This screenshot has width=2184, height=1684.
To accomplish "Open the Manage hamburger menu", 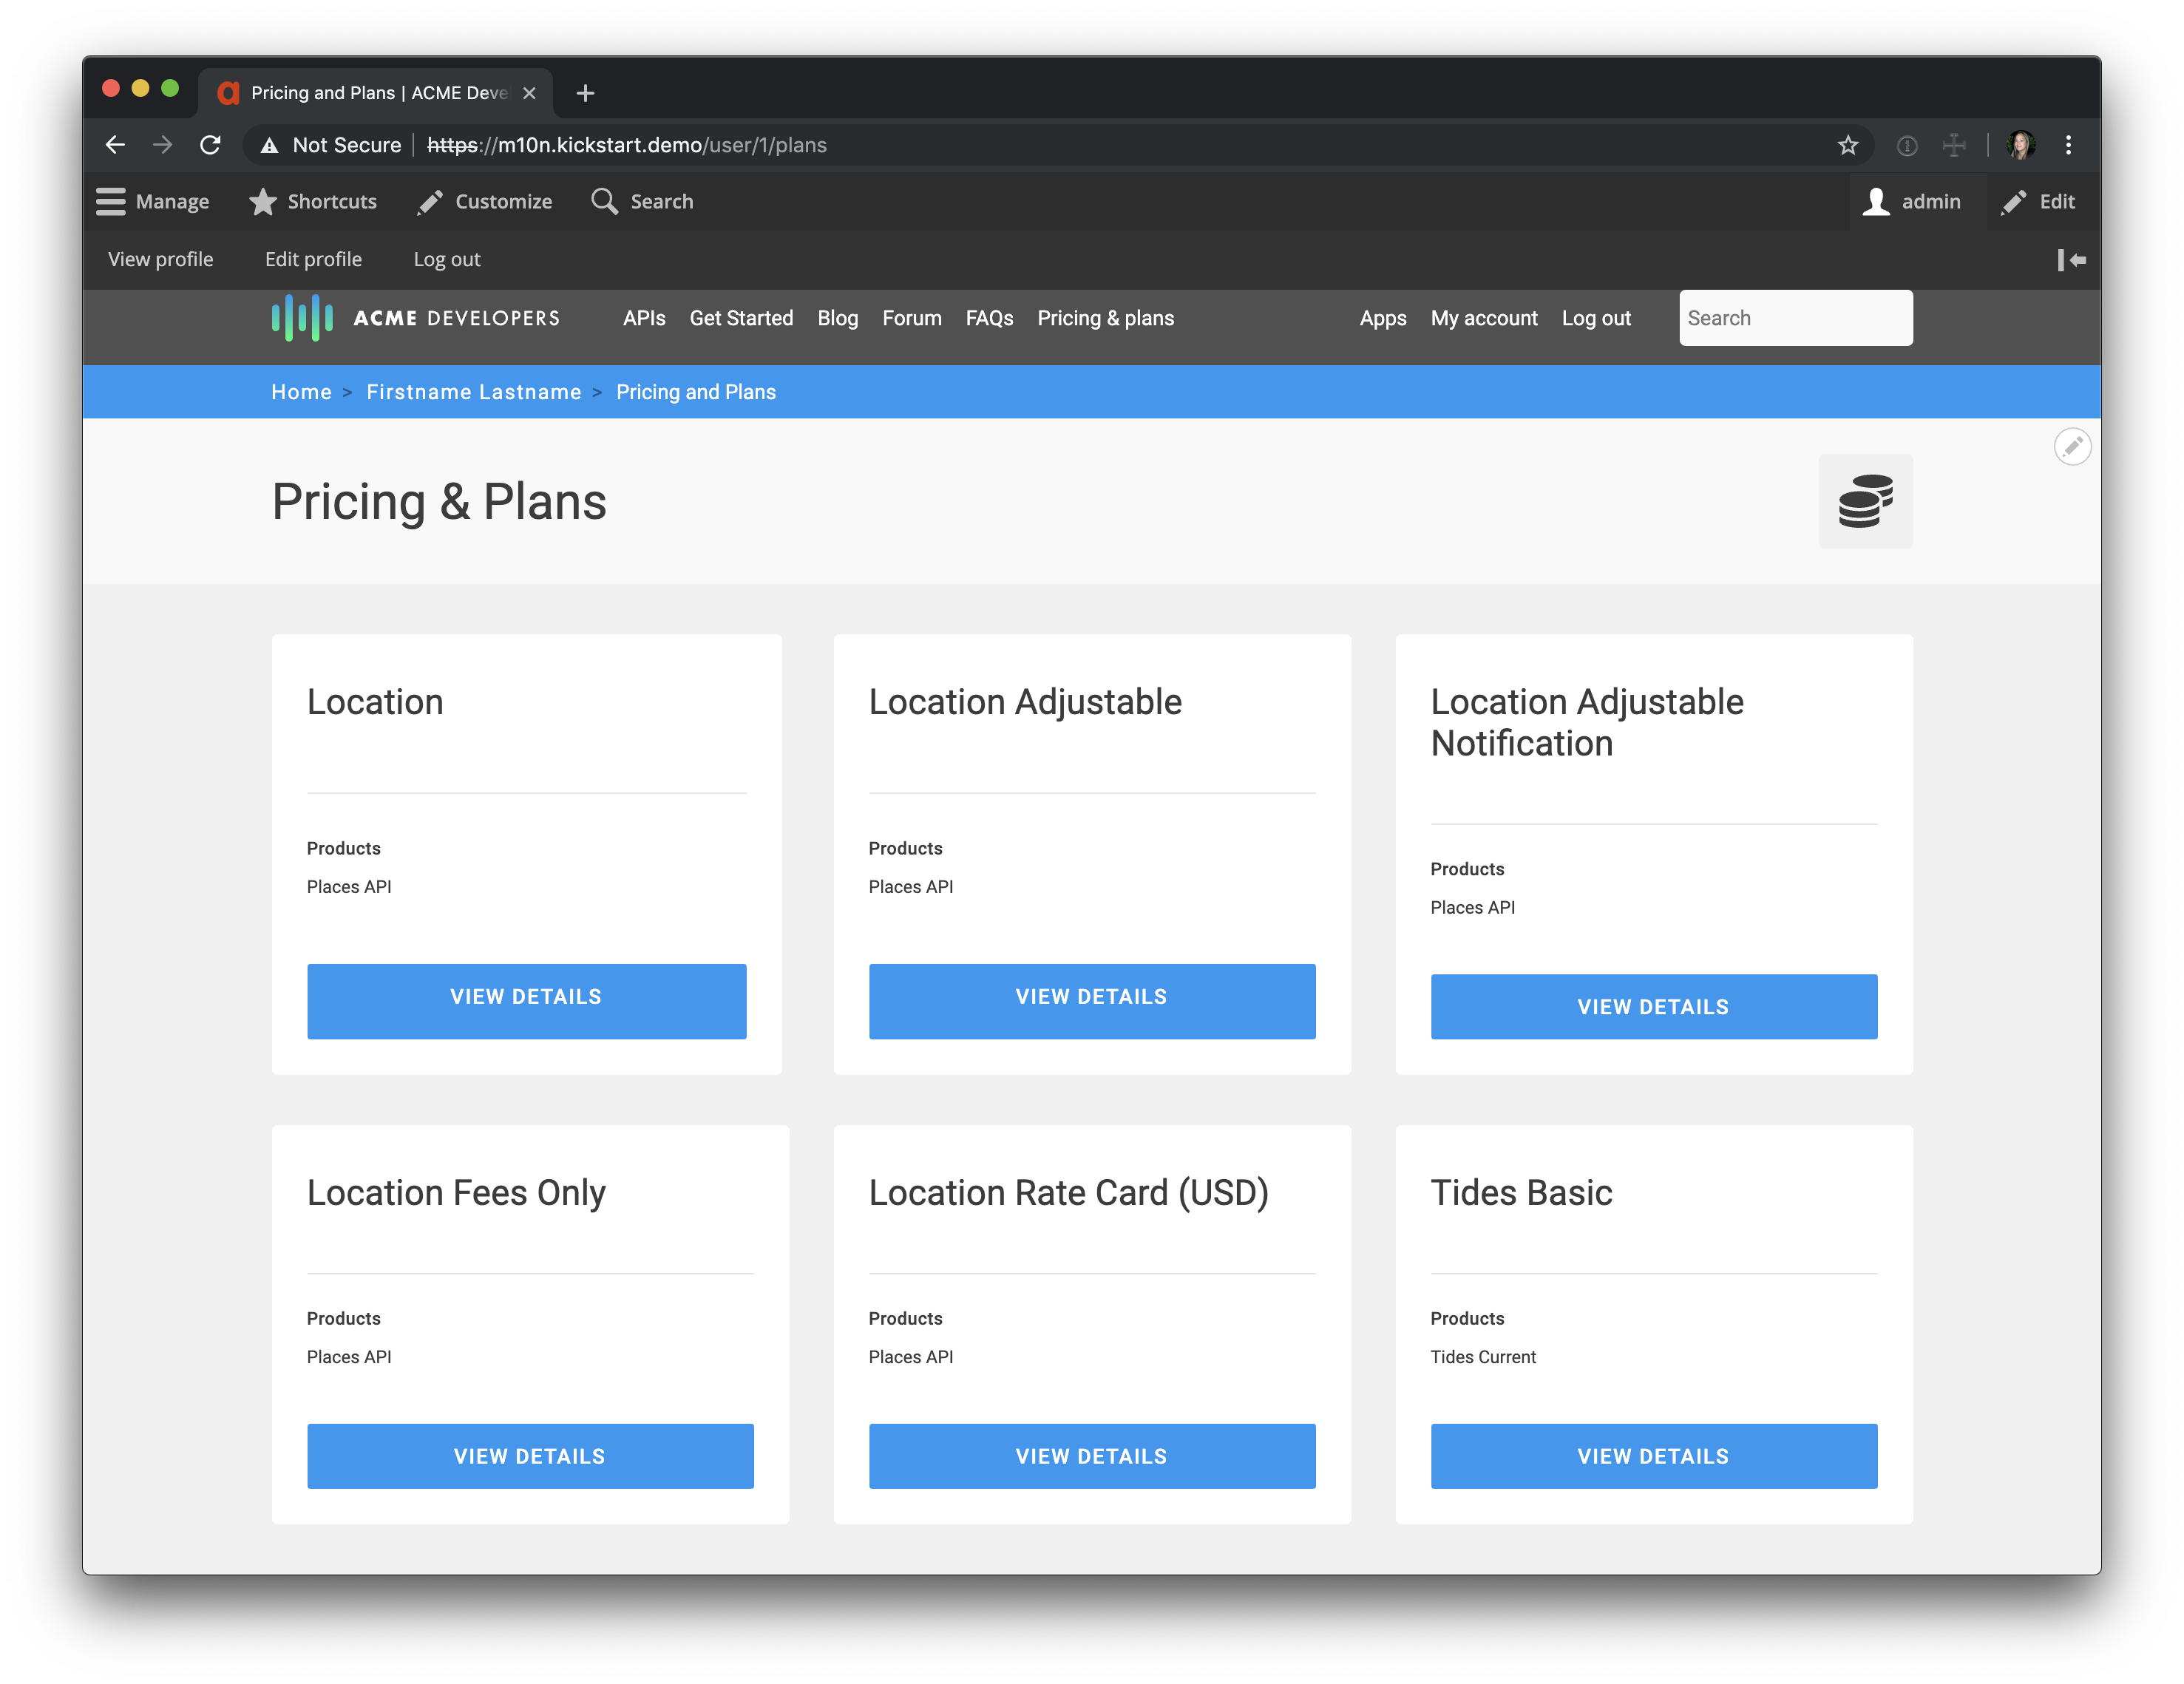I will coord(153,202).
